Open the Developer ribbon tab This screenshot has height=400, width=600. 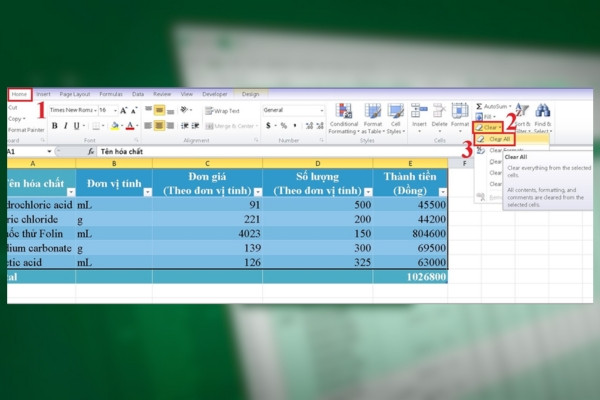pos(215,94)
